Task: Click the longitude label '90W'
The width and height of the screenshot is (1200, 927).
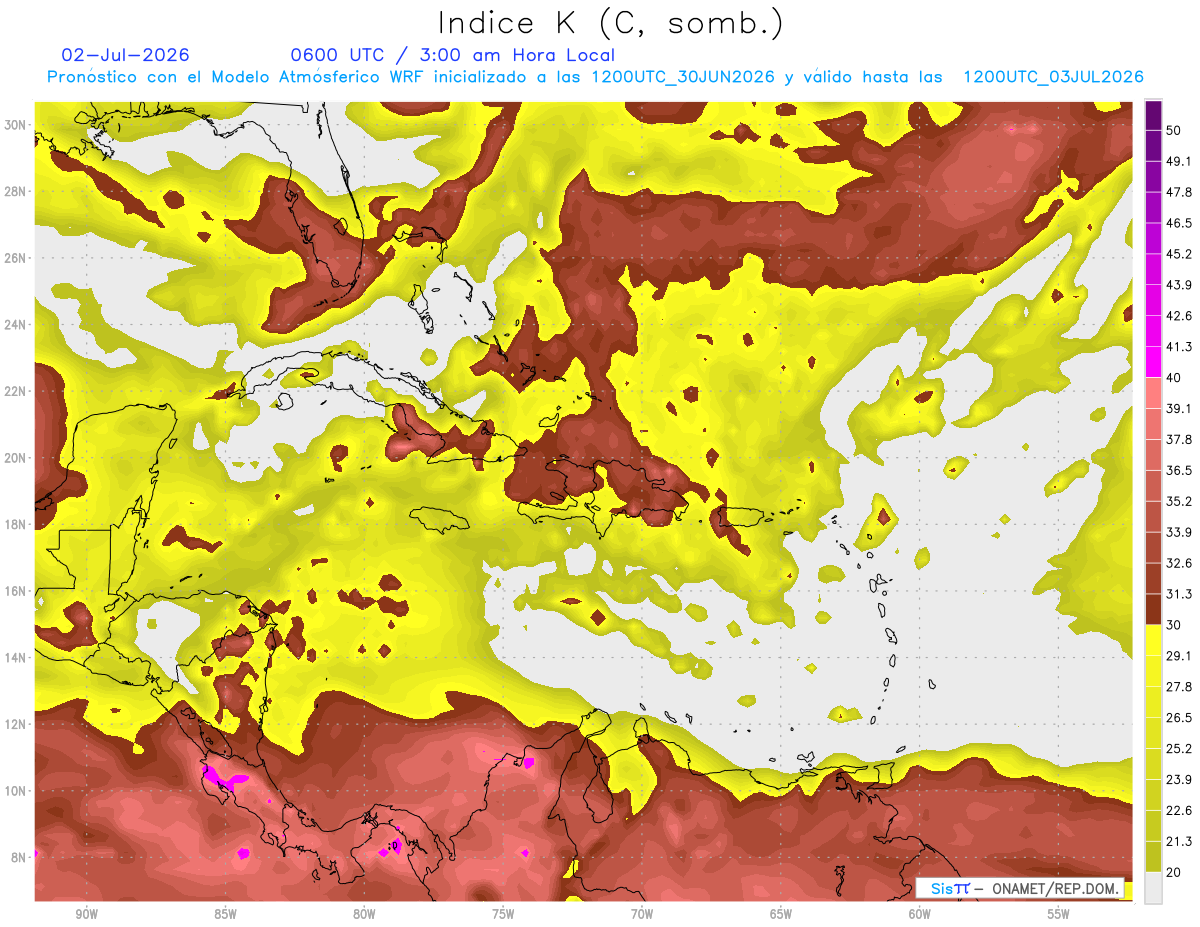Action: click(86, 915)
